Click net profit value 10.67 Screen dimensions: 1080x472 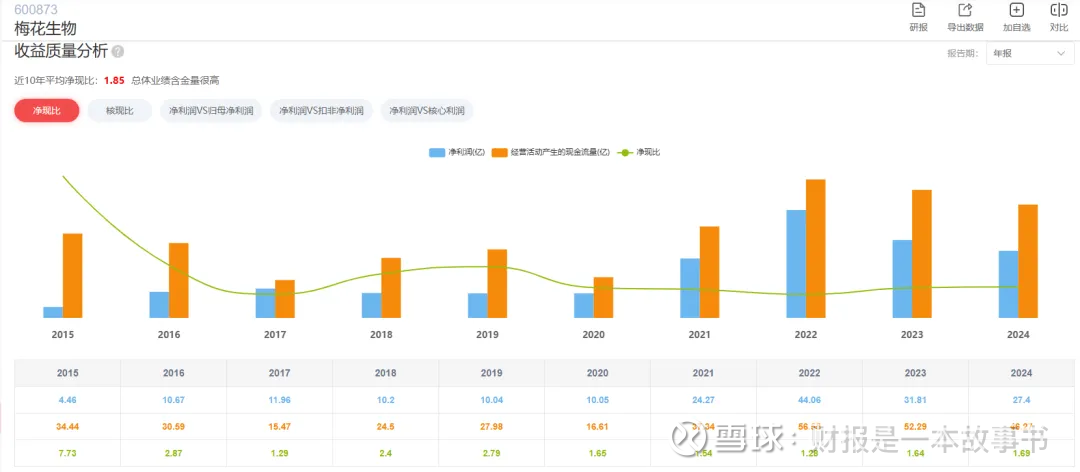coord(174,400)
